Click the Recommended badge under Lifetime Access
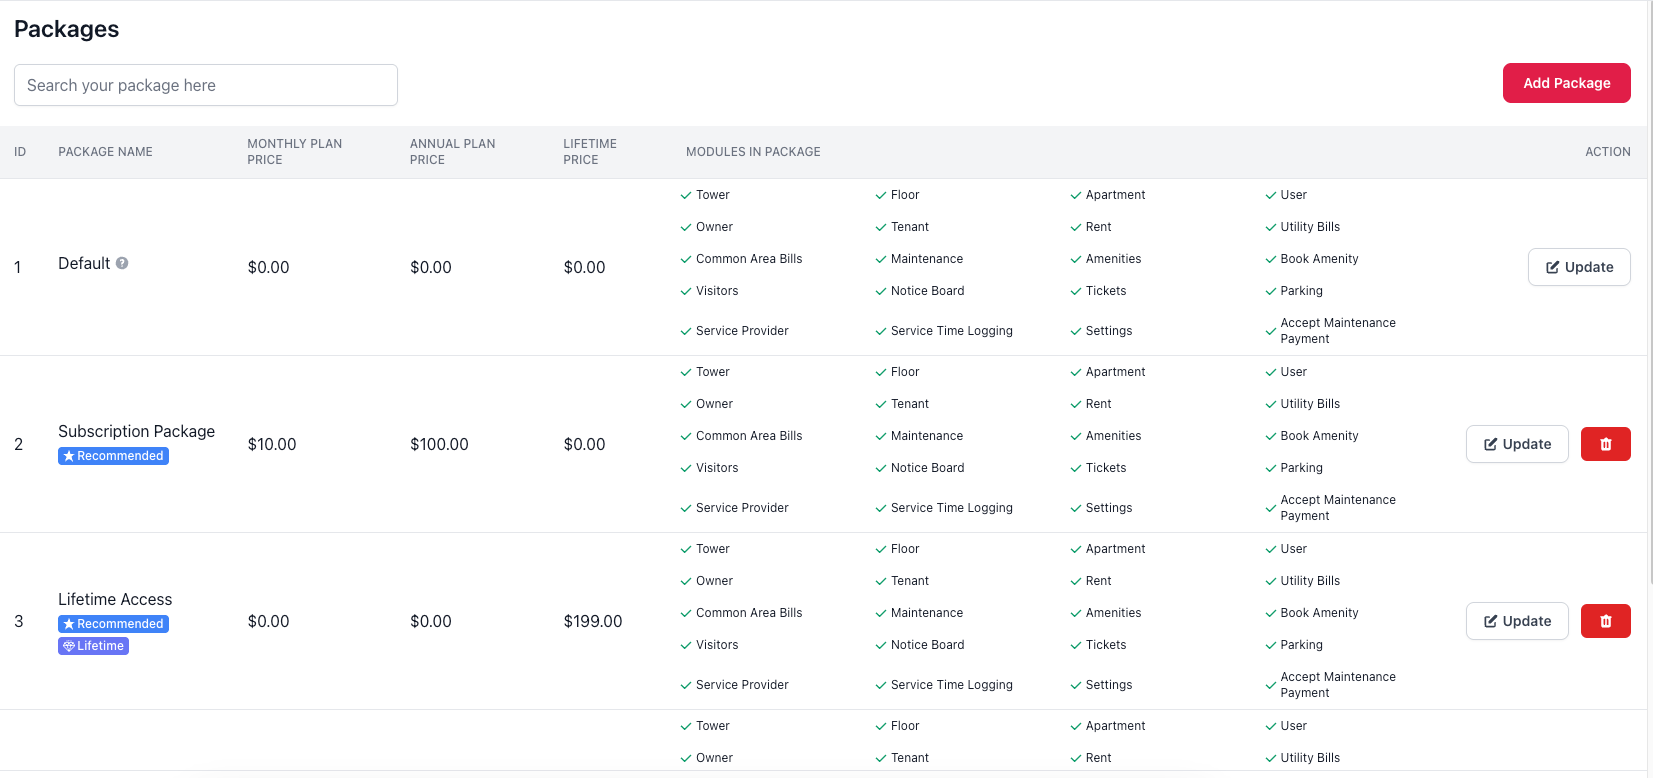 (x=113, y=624)
